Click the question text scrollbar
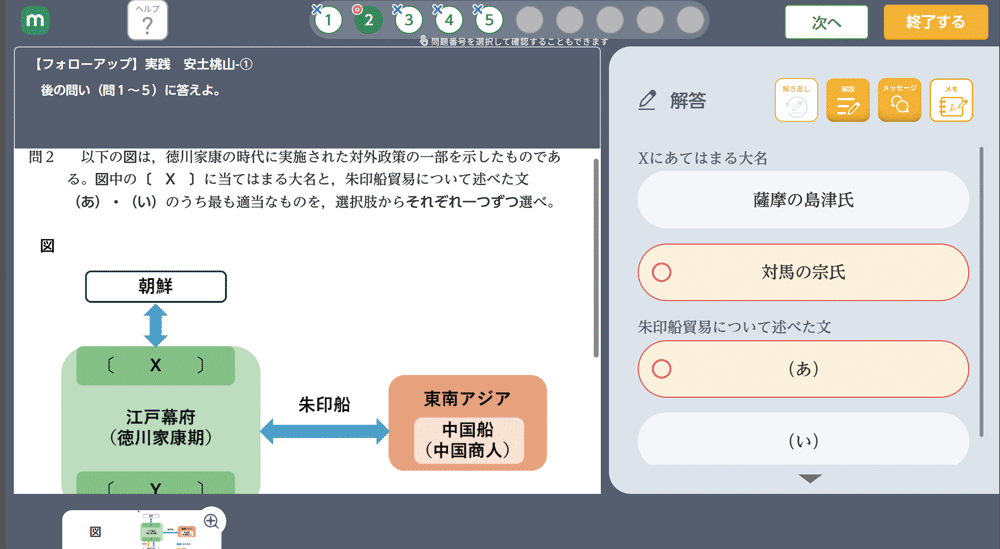The image size is (1000, 549). tap(596, 258)
